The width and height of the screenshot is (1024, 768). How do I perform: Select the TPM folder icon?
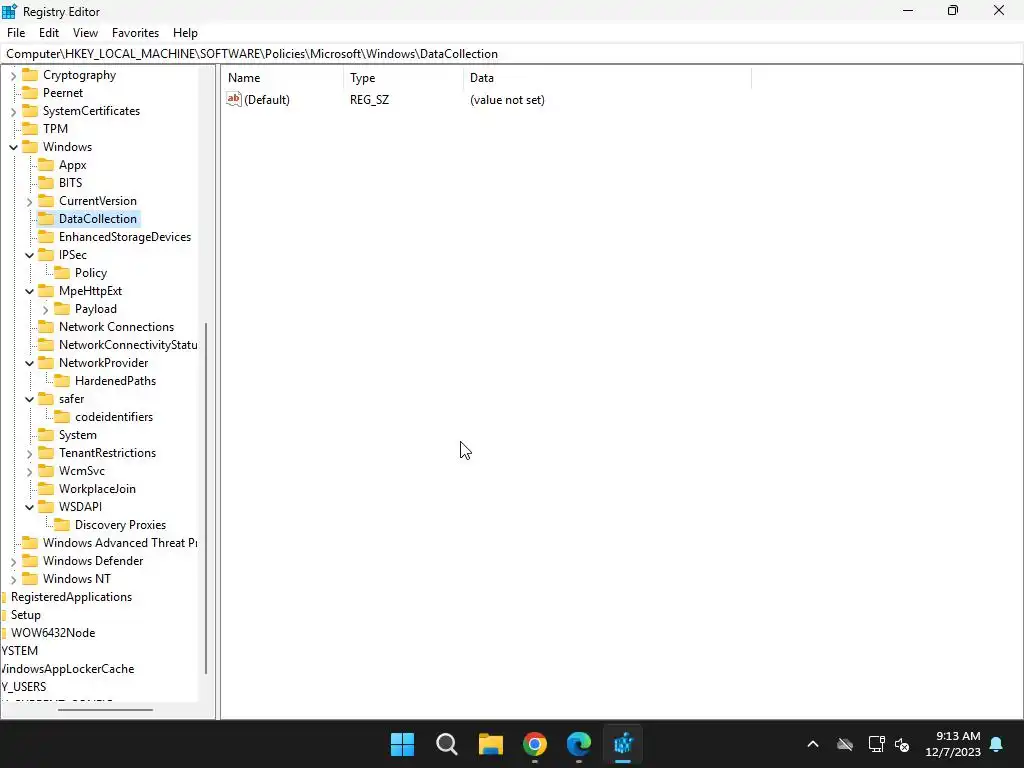(30, 129)
